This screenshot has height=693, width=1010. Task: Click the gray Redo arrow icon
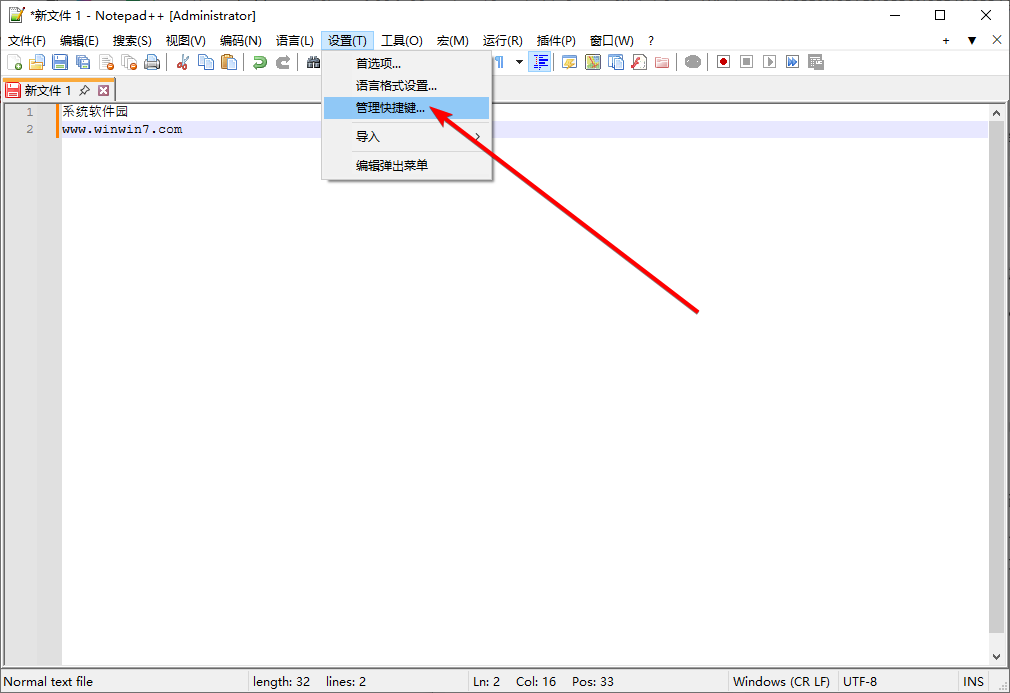coord(283,62)
